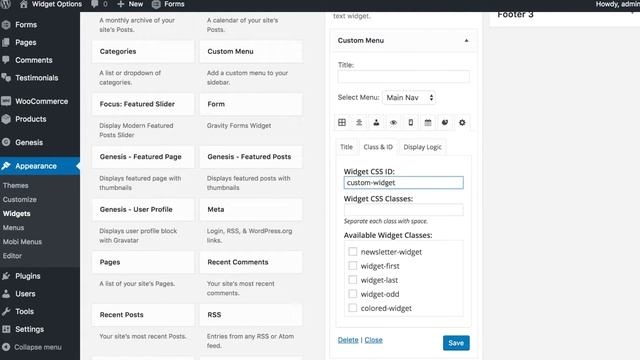
Task: Click the Plugins sidebar icon
Action: pyautogui.click(x=6, y=276)
